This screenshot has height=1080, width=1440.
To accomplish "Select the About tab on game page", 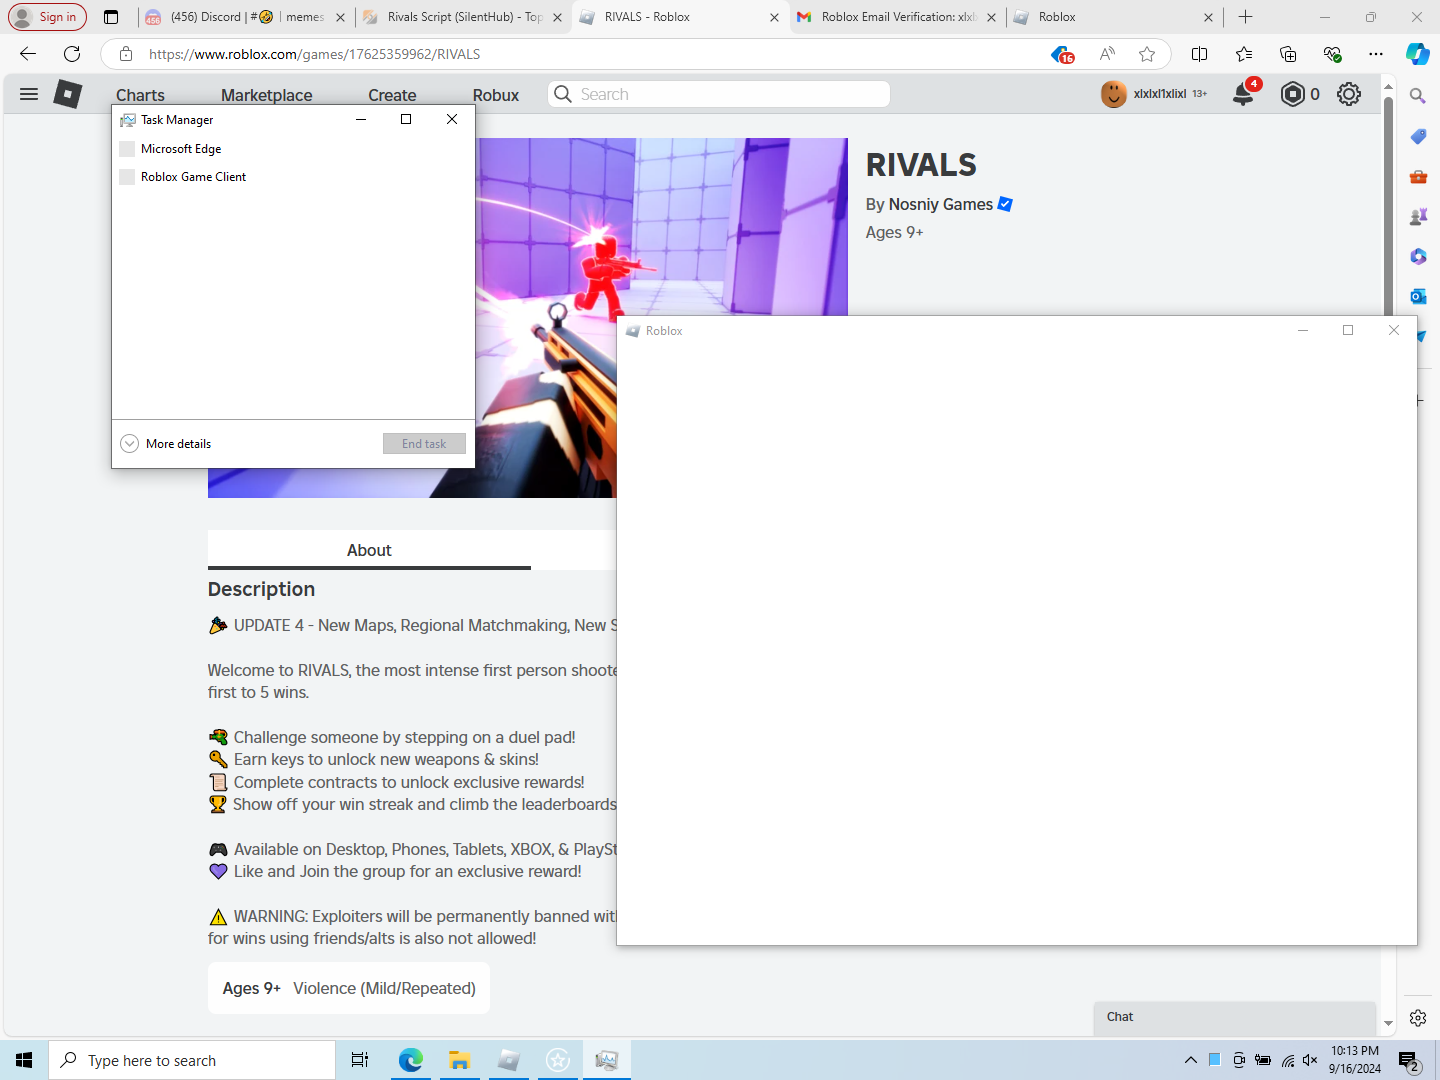I will click(369, 550).
